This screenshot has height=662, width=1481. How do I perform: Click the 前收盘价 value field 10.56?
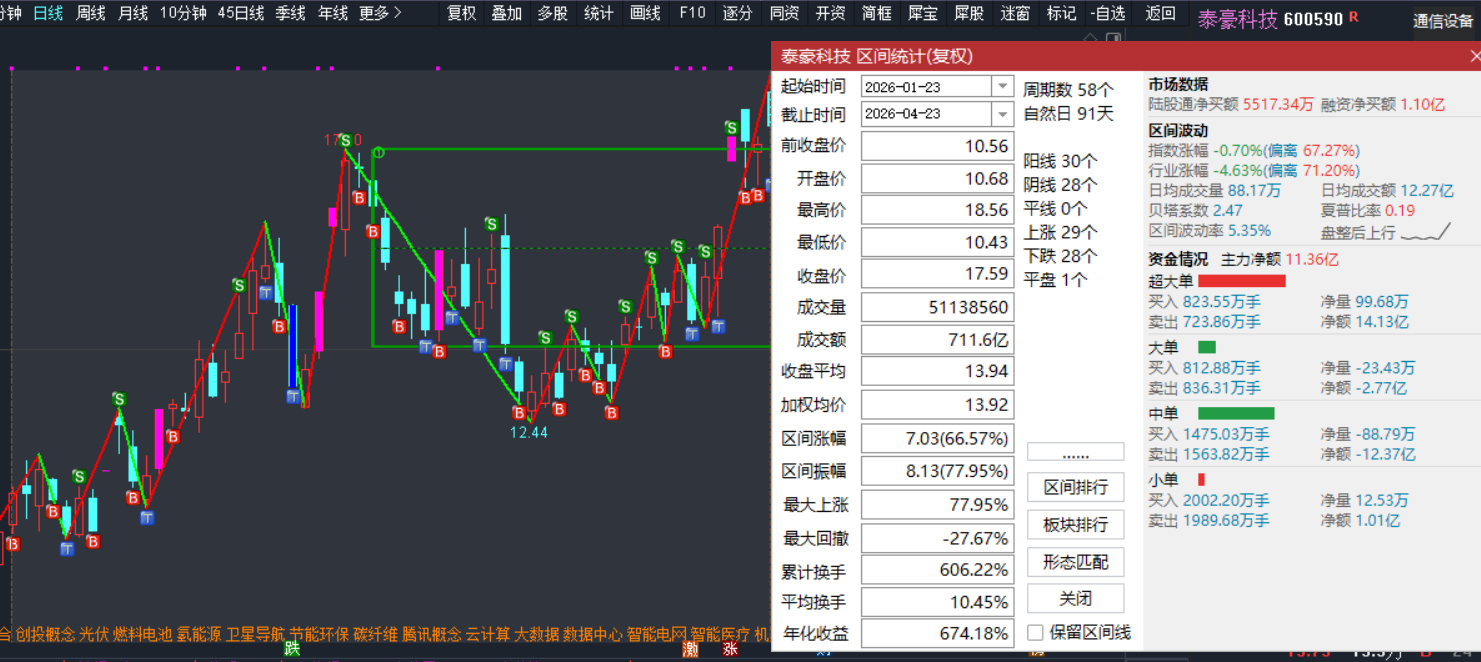click(x=937, y=146)
